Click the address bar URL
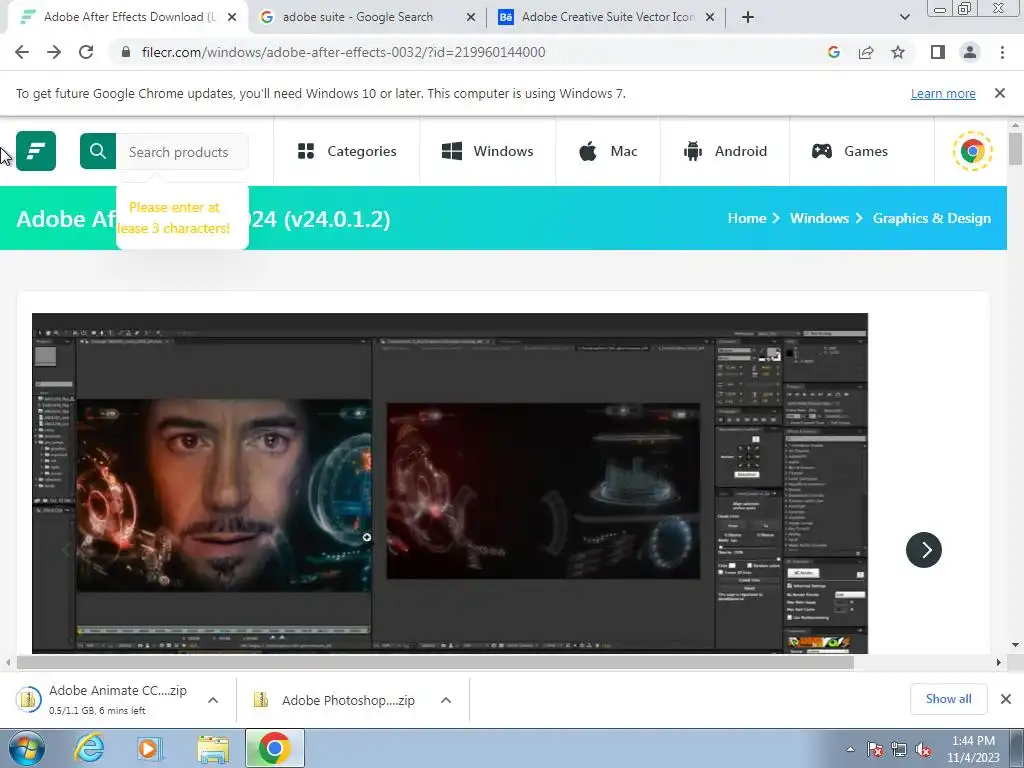 click(x=344, y=52)
